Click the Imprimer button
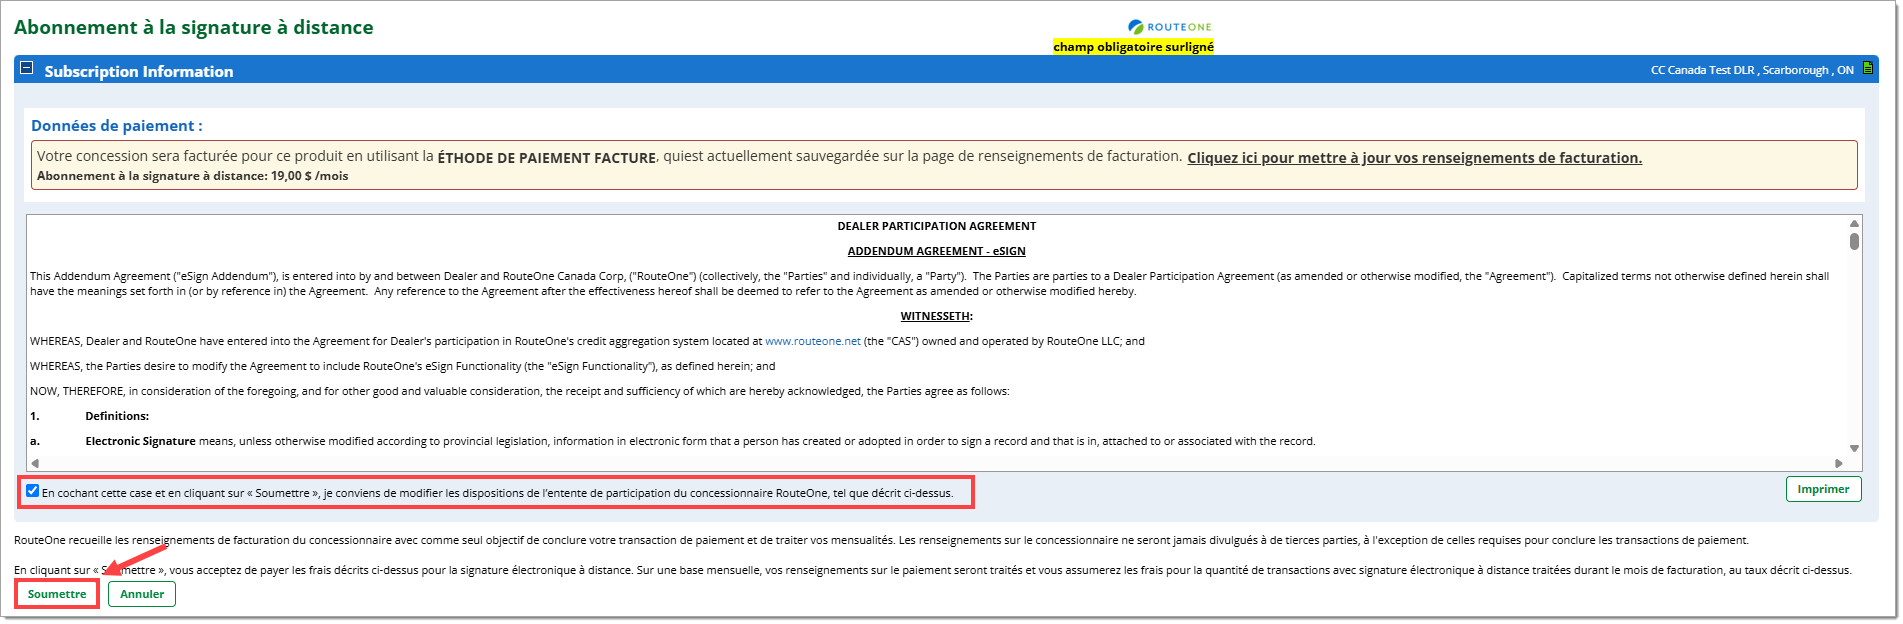1903x624 pixels. tap(1823, 489)
